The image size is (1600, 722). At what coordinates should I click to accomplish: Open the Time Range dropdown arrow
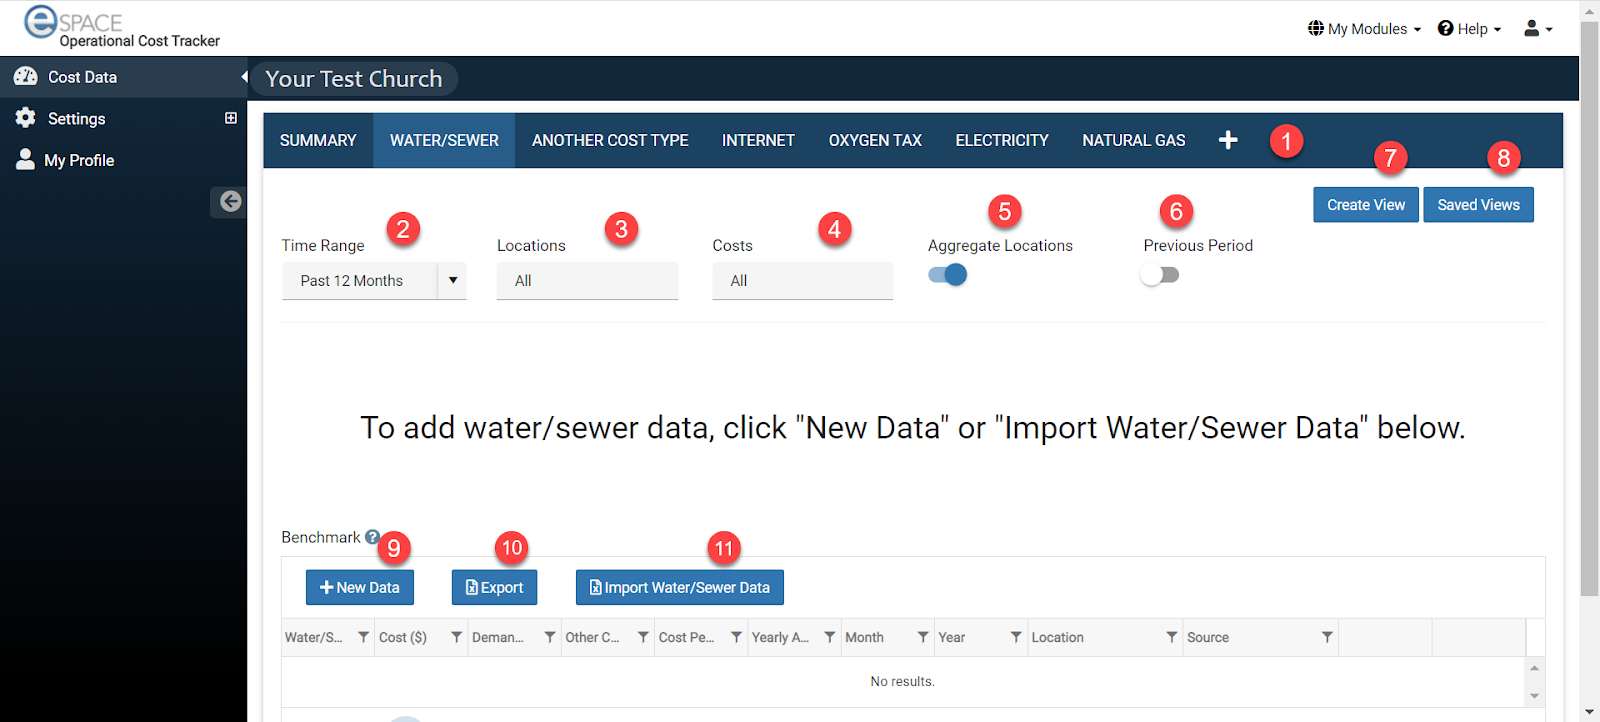tap(453, 281)
